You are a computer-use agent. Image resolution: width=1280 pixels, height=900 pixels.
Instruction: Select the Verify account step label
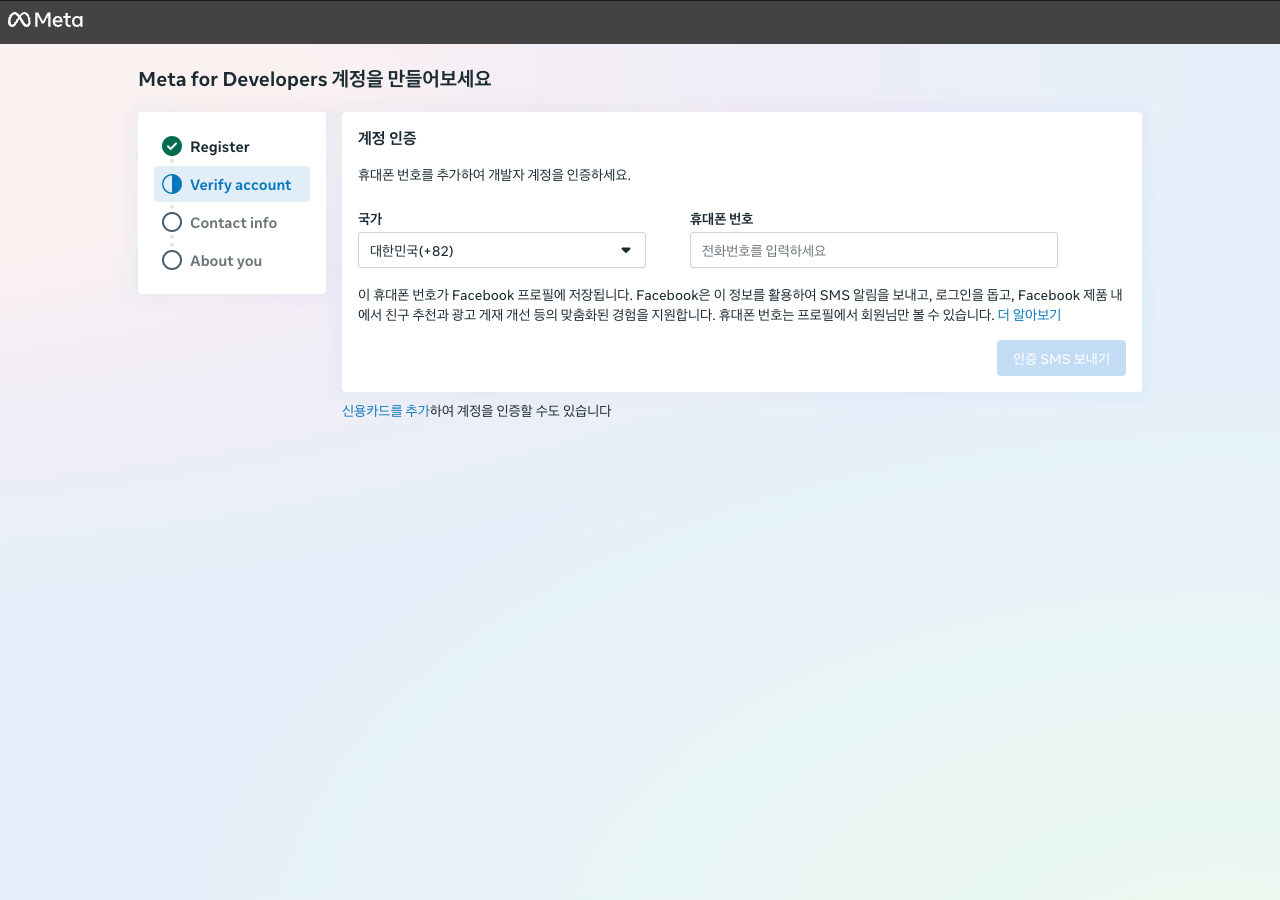point(241,185)
